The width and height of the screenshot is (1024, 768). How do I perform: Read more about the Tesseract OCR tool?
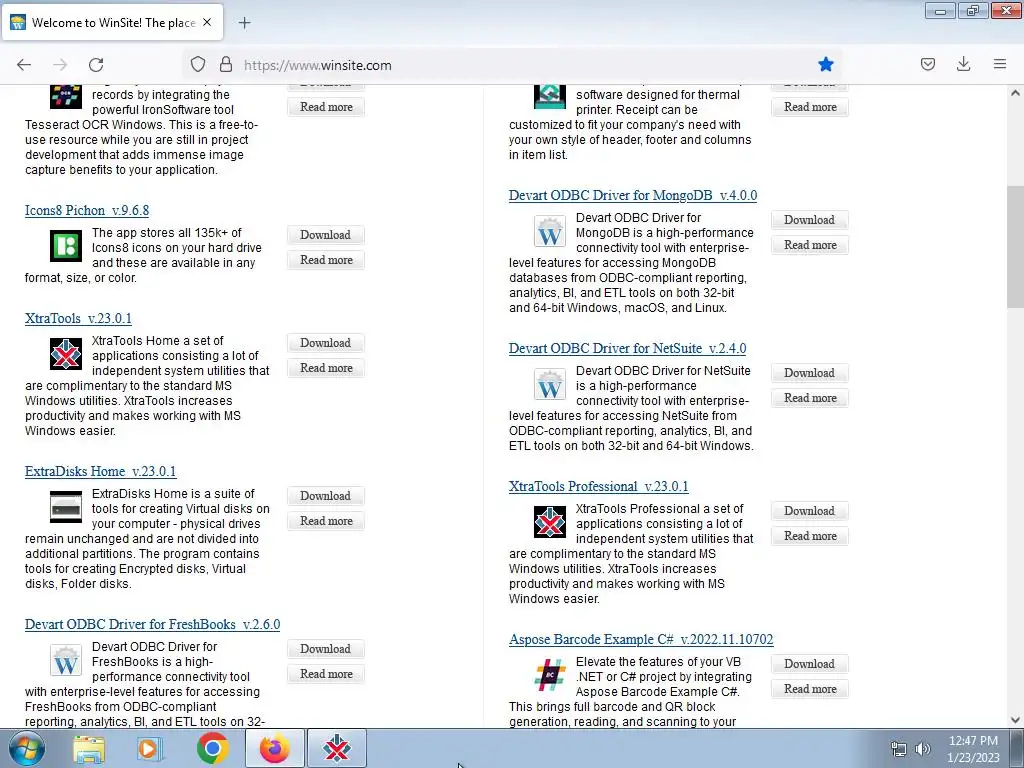click(326, 107)
